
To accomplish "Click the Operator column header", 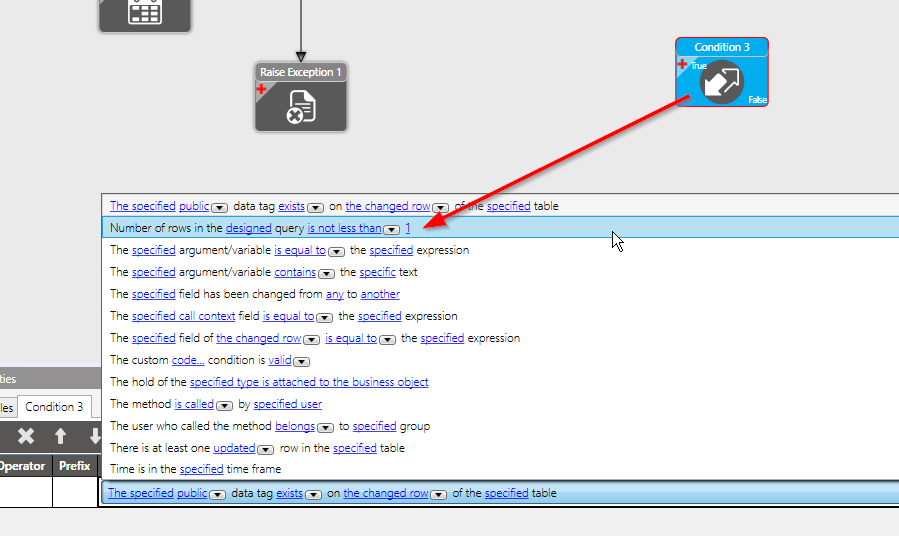I will pos(22,466).
